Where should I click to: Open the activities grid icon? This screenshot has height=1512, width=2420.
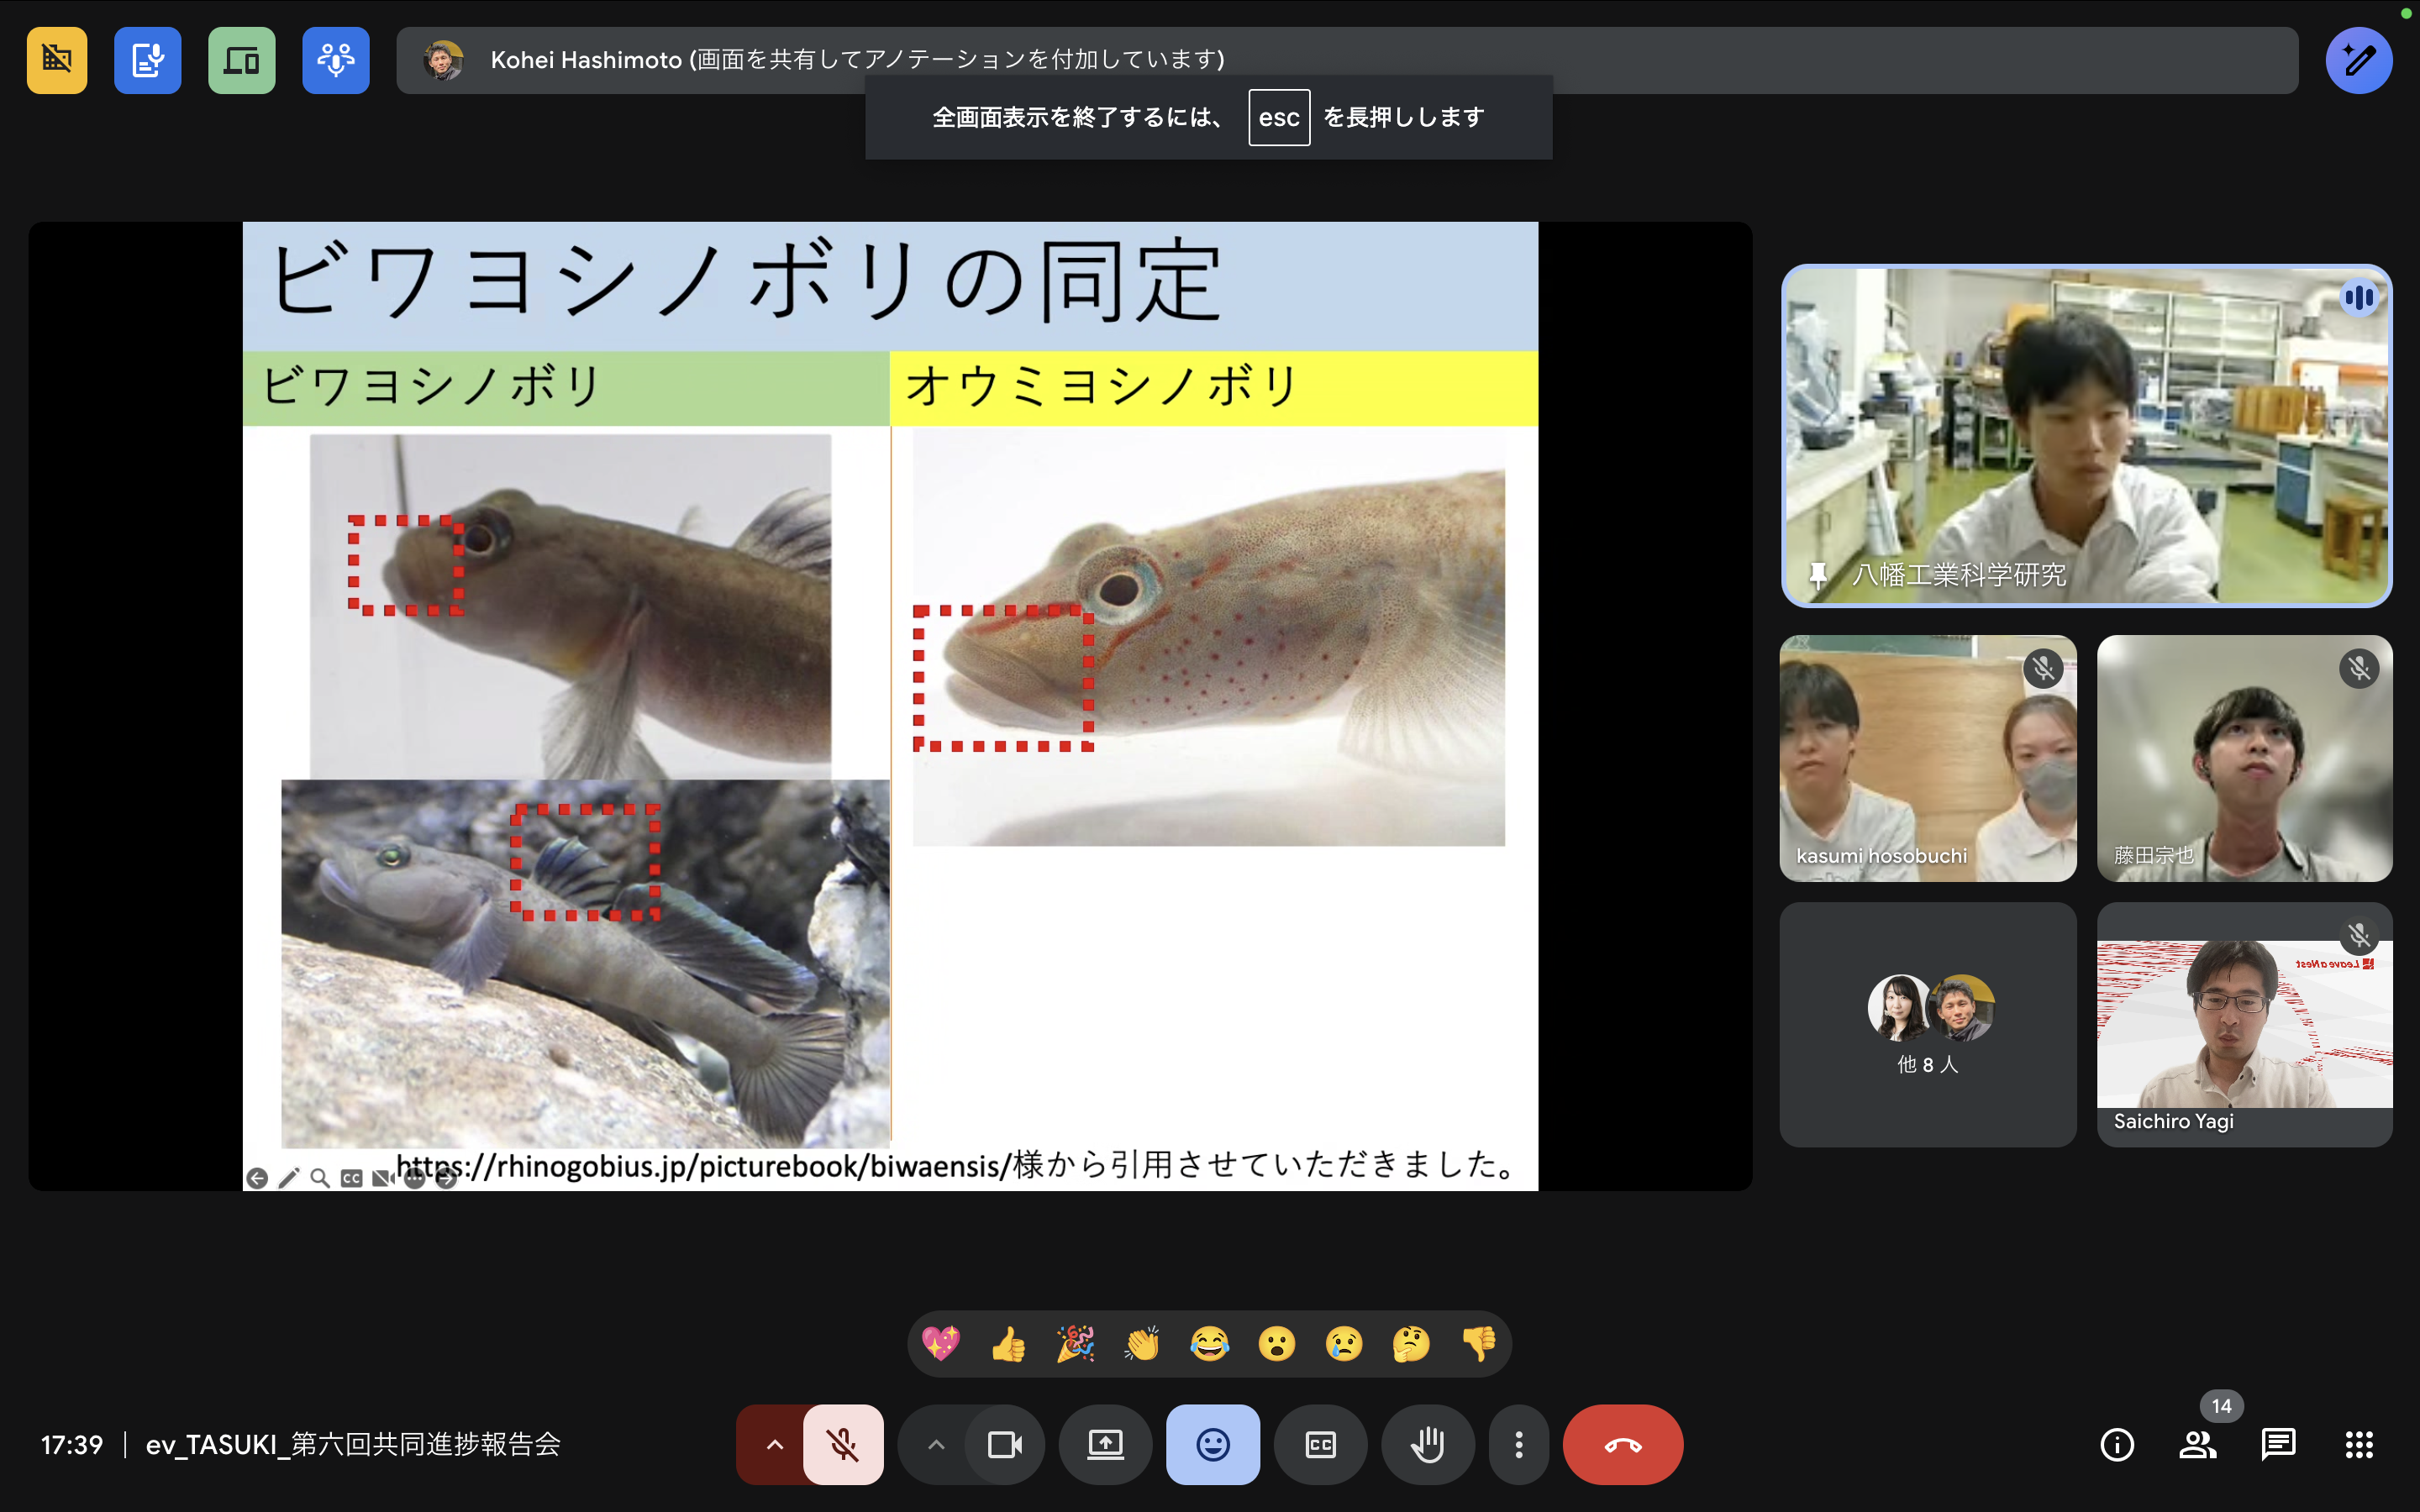point(2359,1444)
